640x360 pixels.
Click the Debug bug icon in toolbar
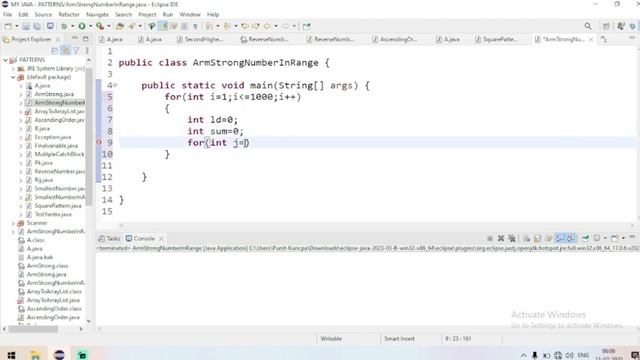tap(64, 26)
